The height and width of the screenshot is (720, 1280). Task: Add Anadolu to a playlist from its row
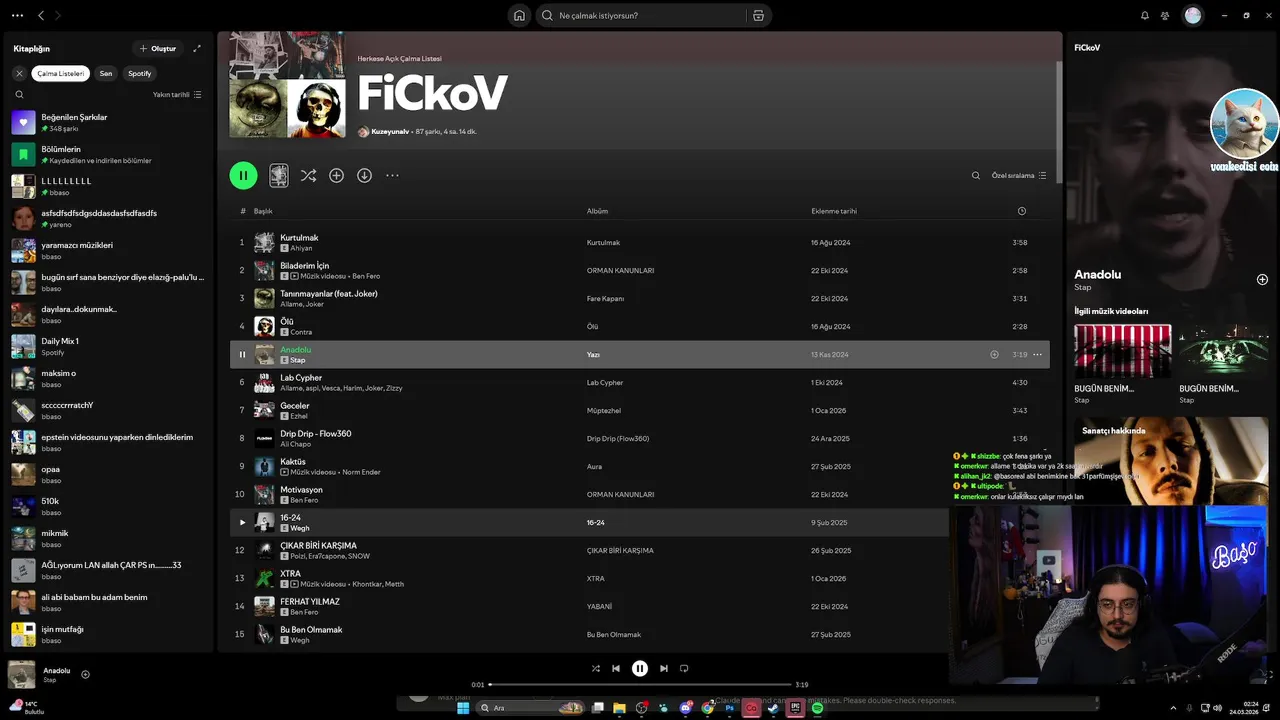[994, 354]
